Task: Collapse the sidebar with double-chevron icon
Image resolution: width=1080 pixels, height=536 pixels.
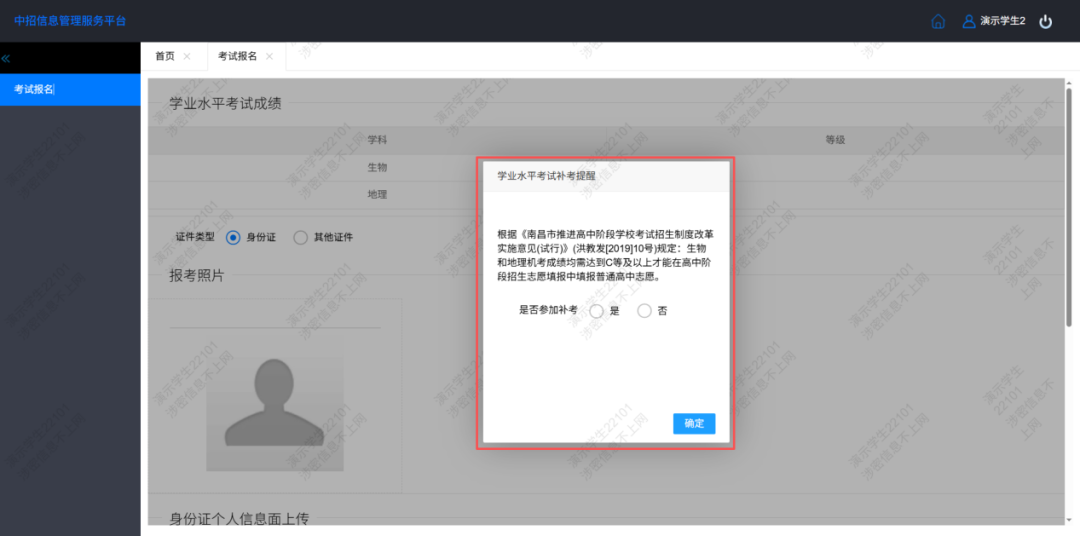Action: click(6, 58)
